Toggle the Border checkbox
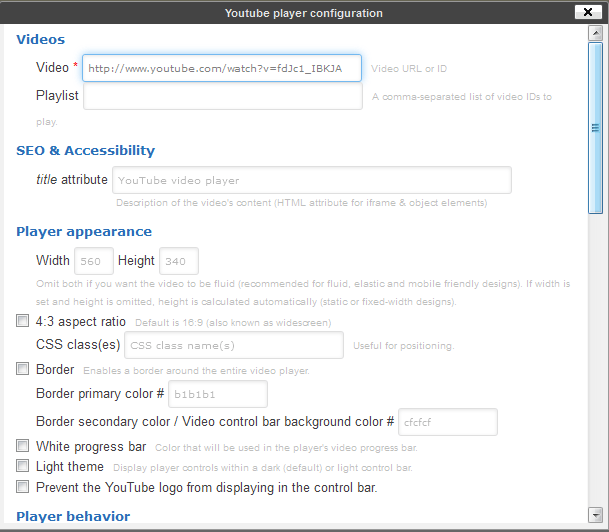 click(23, 369)
